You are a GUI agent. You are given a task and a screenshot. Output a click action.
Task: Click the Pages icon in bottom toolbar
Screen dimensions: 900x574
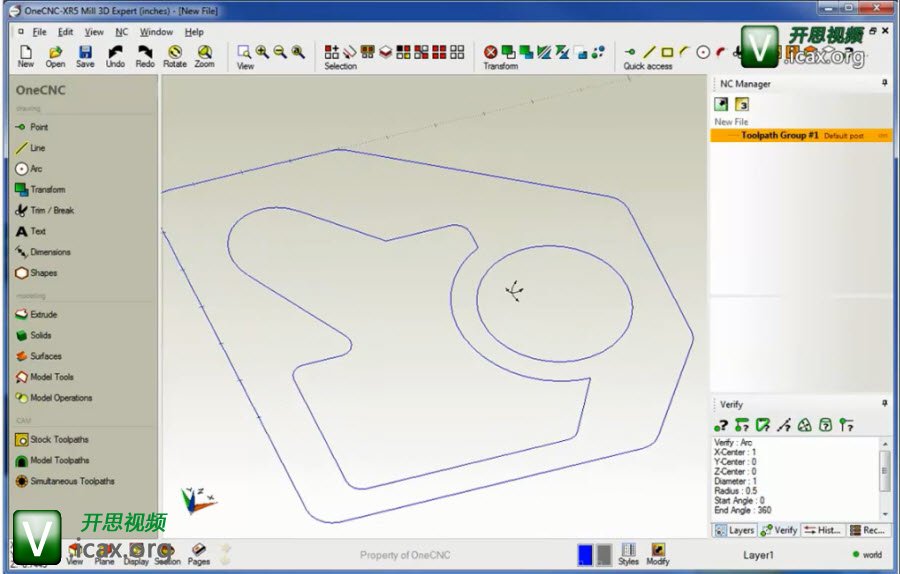[199, 553]
